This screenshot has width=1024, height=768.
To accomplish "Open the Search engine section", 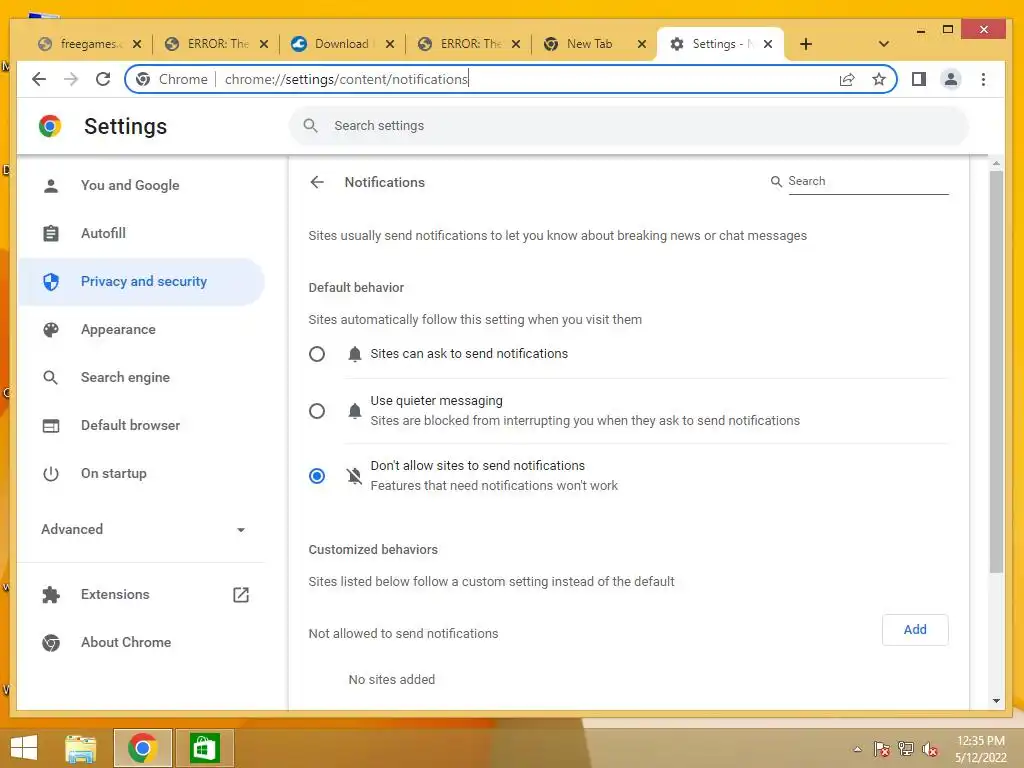I will (x=142, y=377).
